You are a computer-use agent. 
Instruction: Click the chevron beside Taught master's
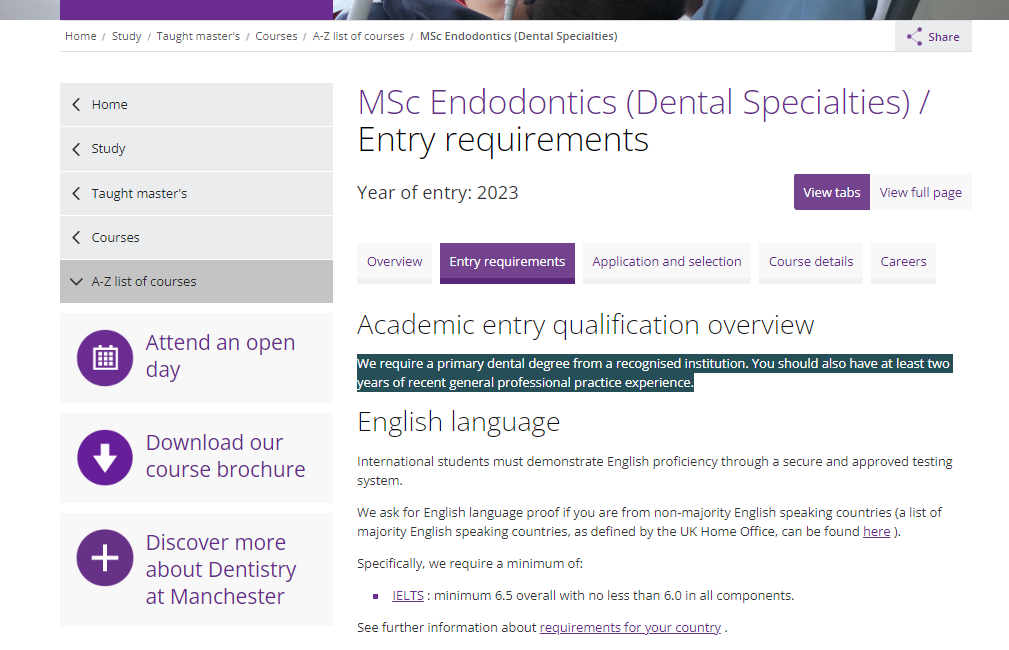[x=77, y=193]
